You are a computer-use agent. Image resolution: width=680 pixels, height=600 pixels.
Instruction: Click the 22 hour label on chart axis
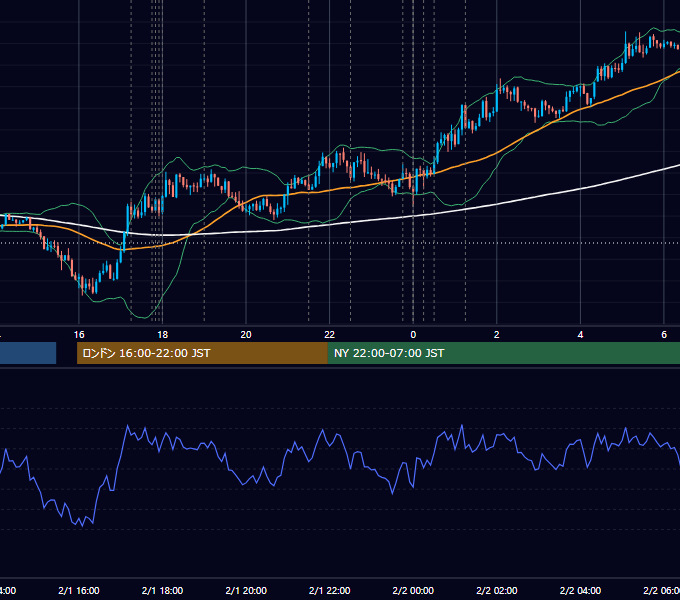point(330,335)
